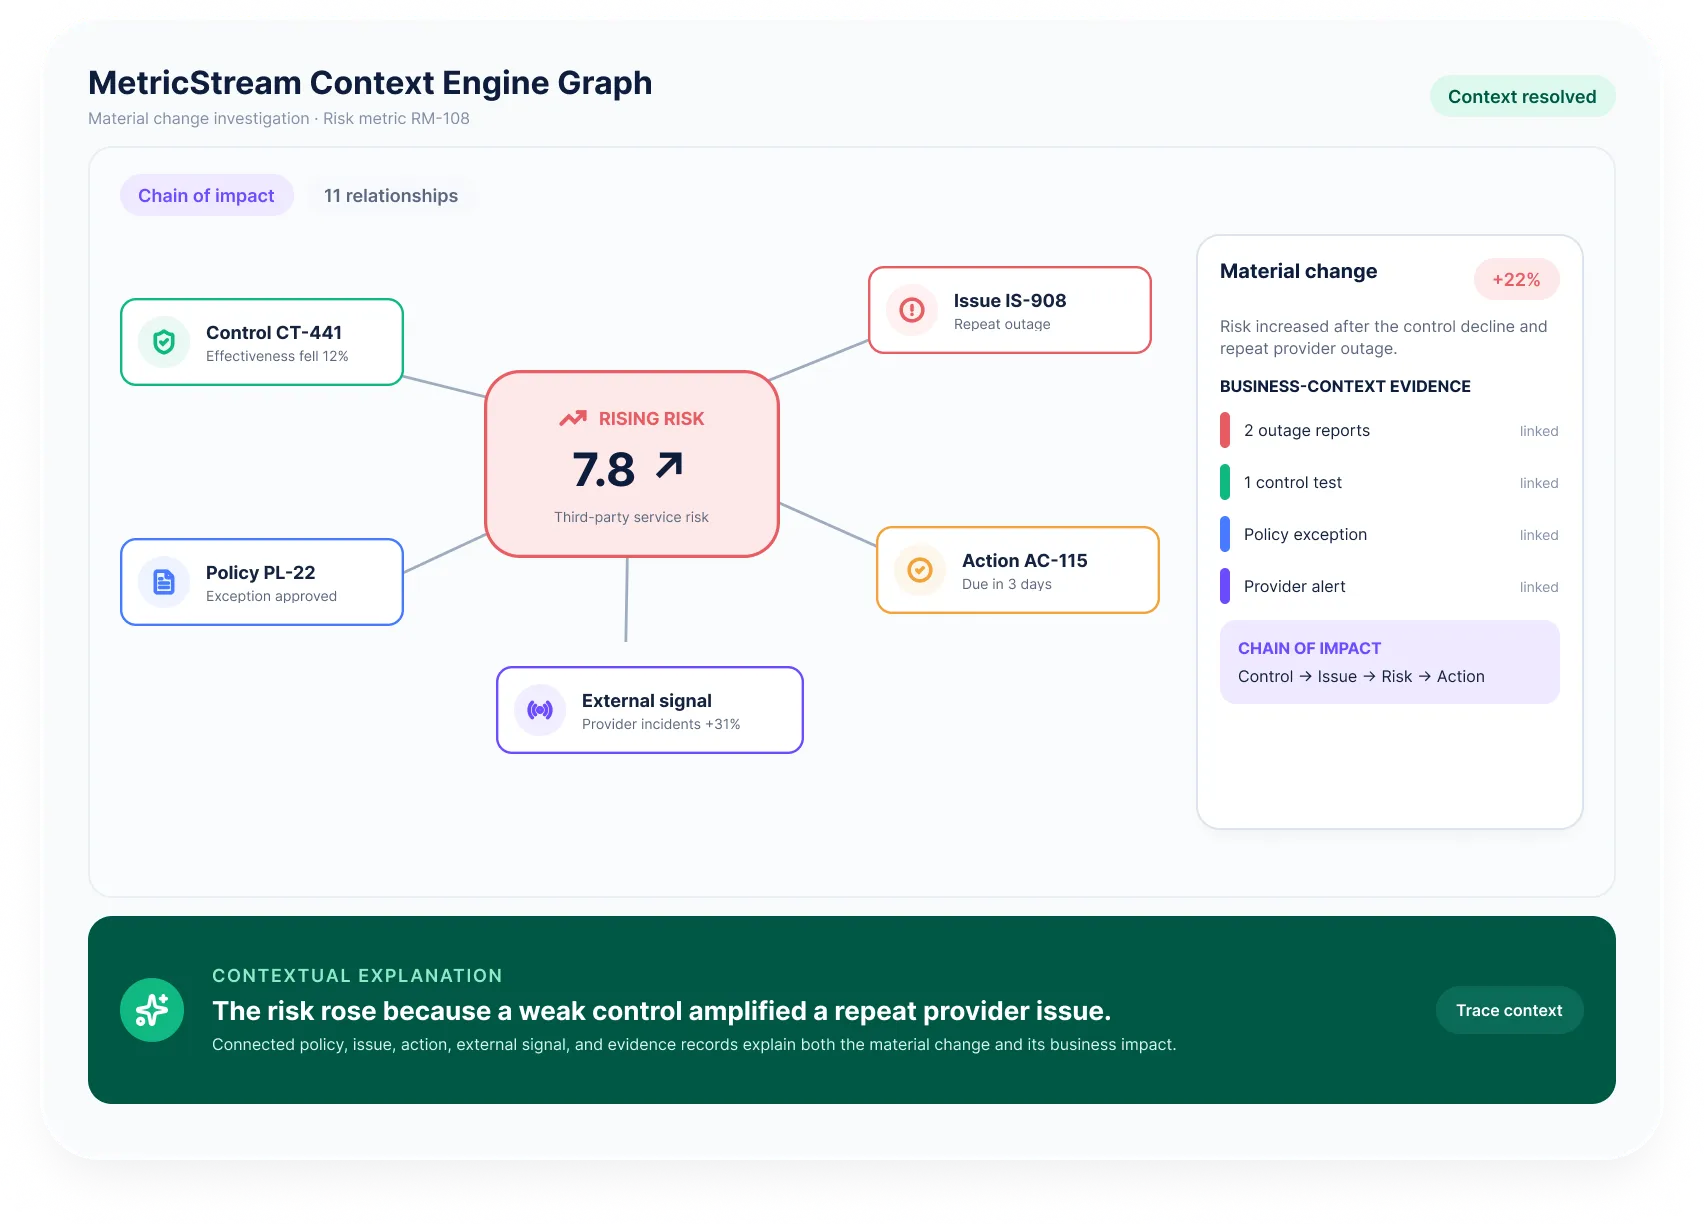The height and width of the screenshot is (1224, 1704).
Task: Click the green shield icon on Control CT-441
Action: click(164, 342)
